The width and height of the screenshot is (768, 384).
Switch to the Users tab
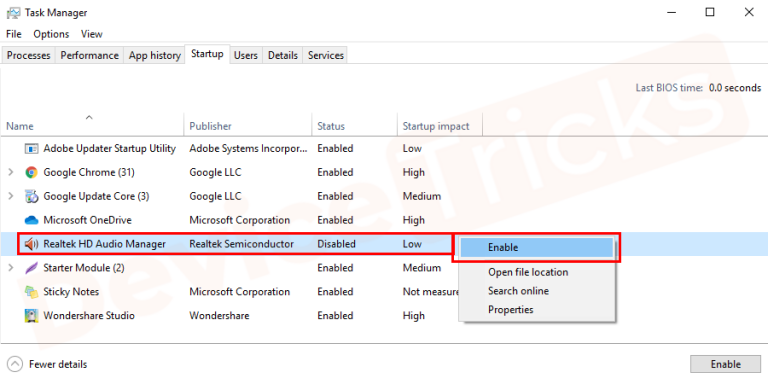pos(246,55)
